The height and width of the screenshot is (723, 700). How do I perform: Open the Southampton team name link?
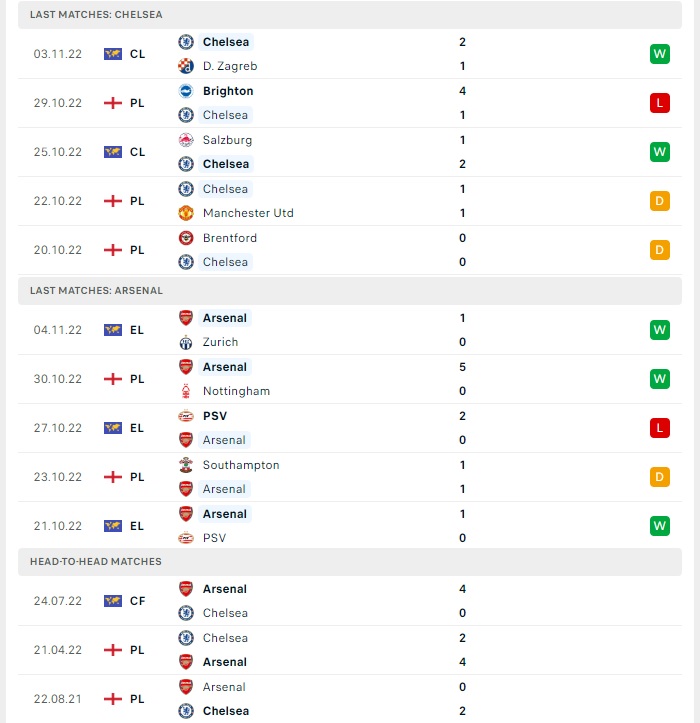(241, 465)
